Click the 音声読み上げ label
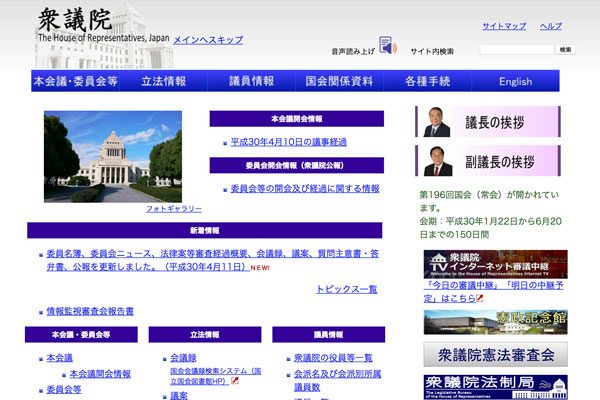The width and height of the screenshot is (600, 400). tap(353, 51)
